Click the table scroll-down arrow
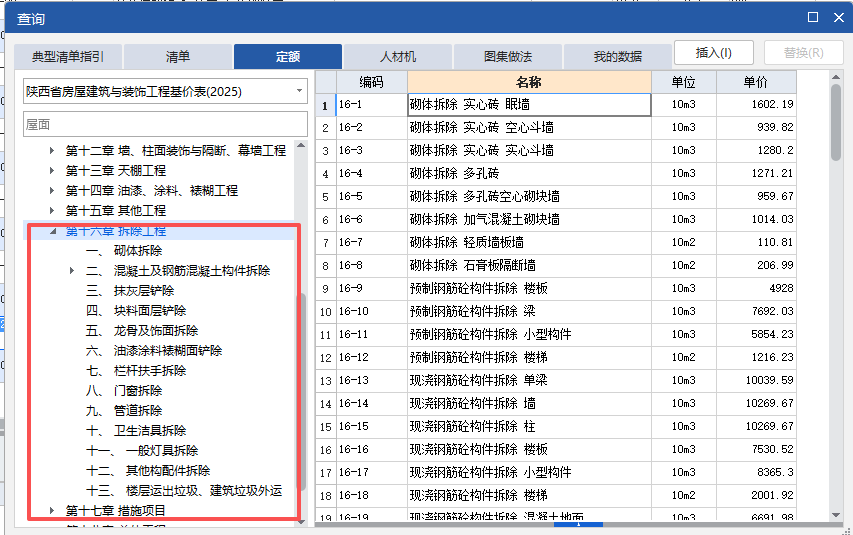Viewport: 853px width, 535px height. [x=836, y=515]
